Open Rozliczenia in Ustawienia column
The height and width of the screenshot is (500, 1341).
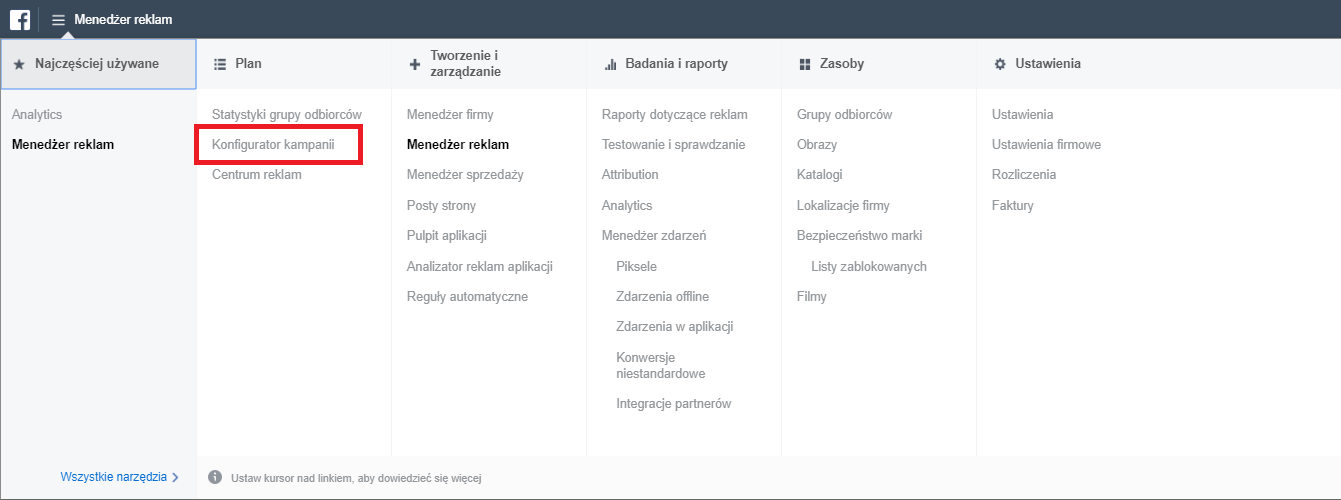tap(1024, 175)
